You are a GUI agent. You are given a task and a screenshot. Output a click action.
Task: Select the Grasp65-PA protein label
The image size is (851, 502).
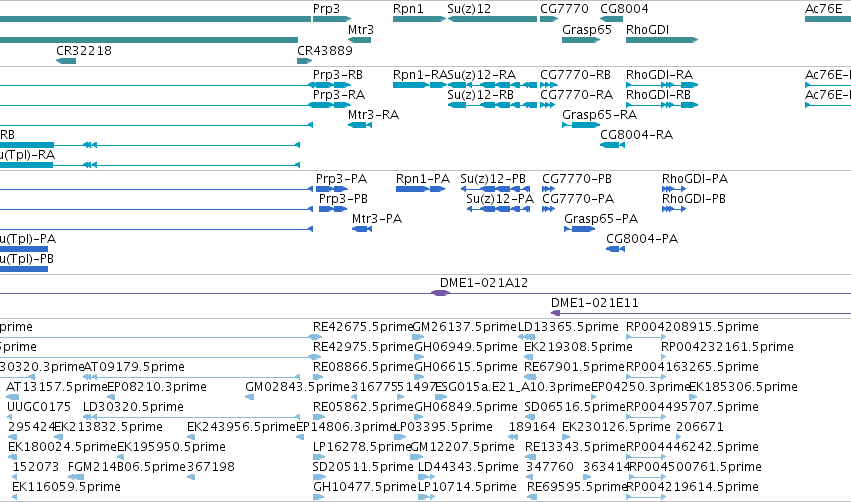(601, 219)
